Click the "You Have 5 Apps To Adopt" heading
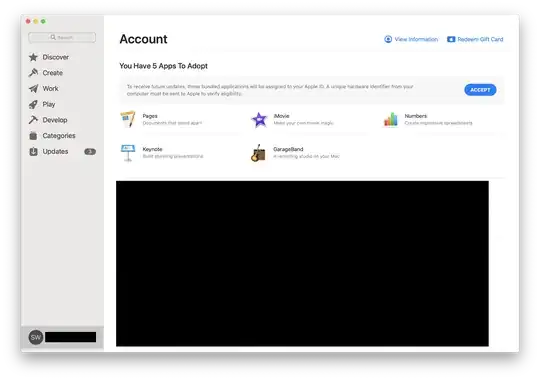 point(163,66)
